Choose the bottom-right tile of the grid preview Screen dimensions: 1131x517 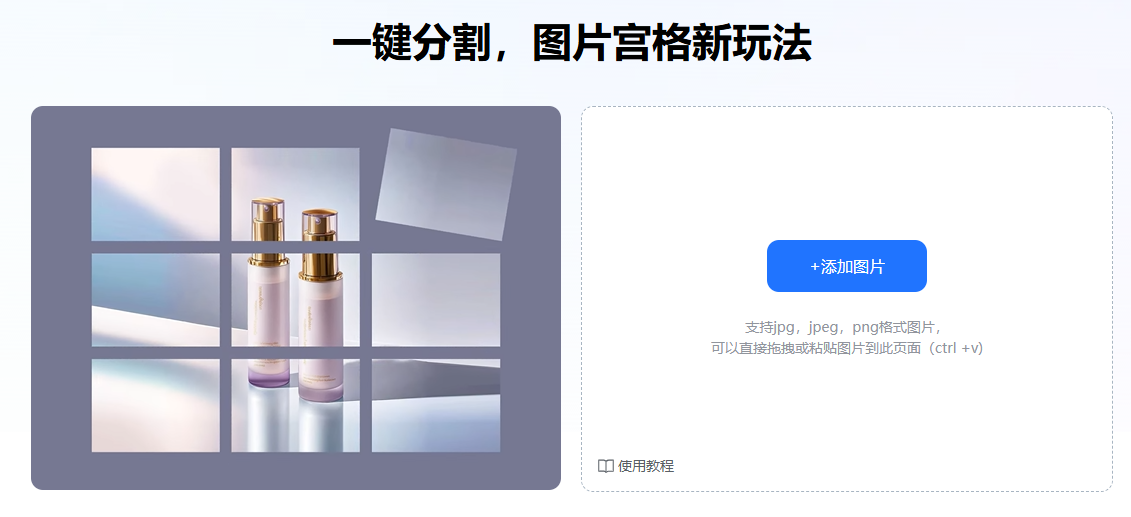(436, 405)
